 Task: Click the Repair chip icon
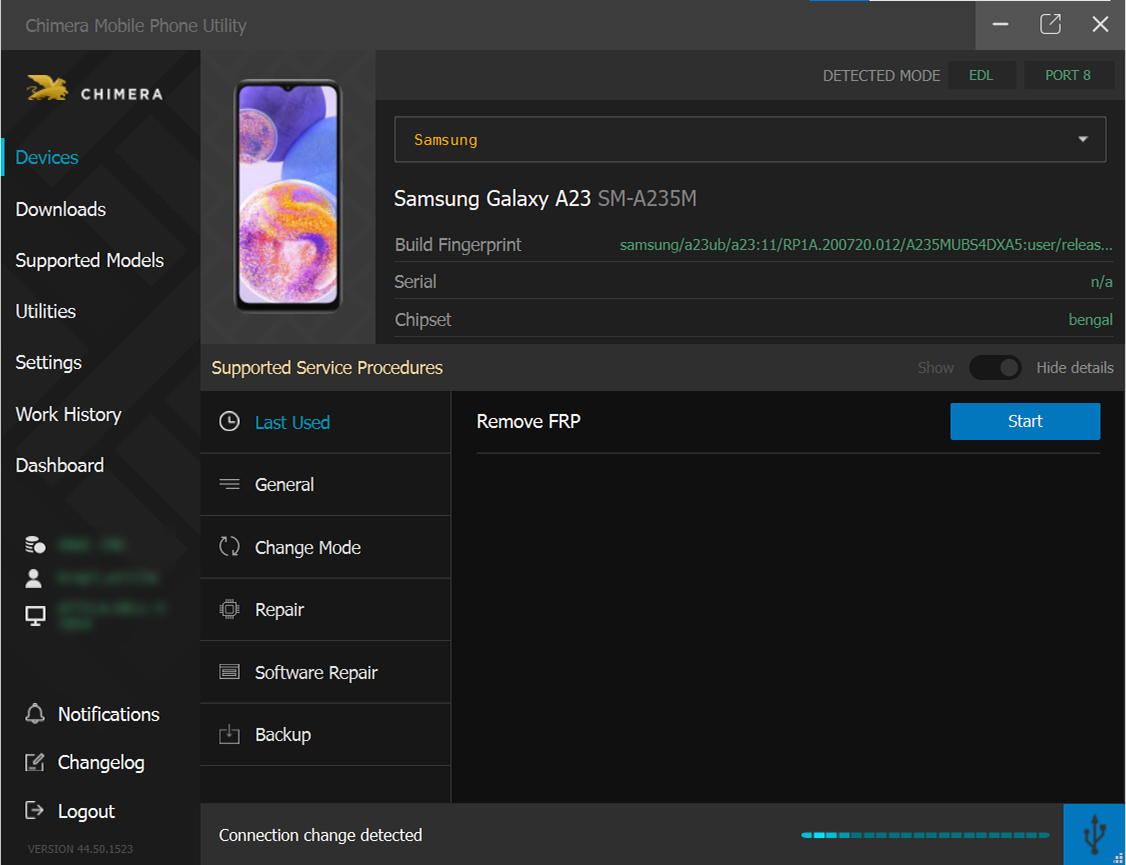click(229, 609)
